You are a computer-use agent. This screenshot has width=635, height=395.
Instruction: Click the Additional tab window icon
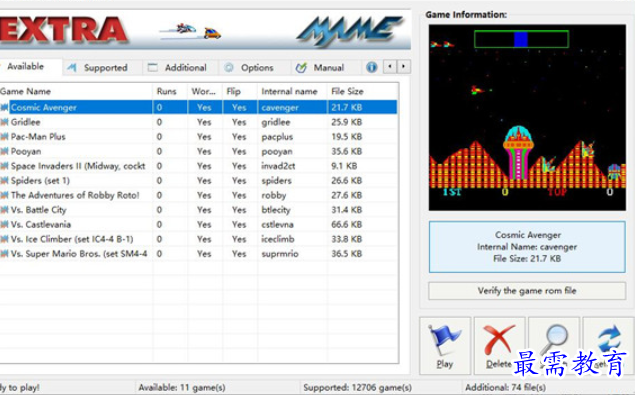click(x=153, y=67)
